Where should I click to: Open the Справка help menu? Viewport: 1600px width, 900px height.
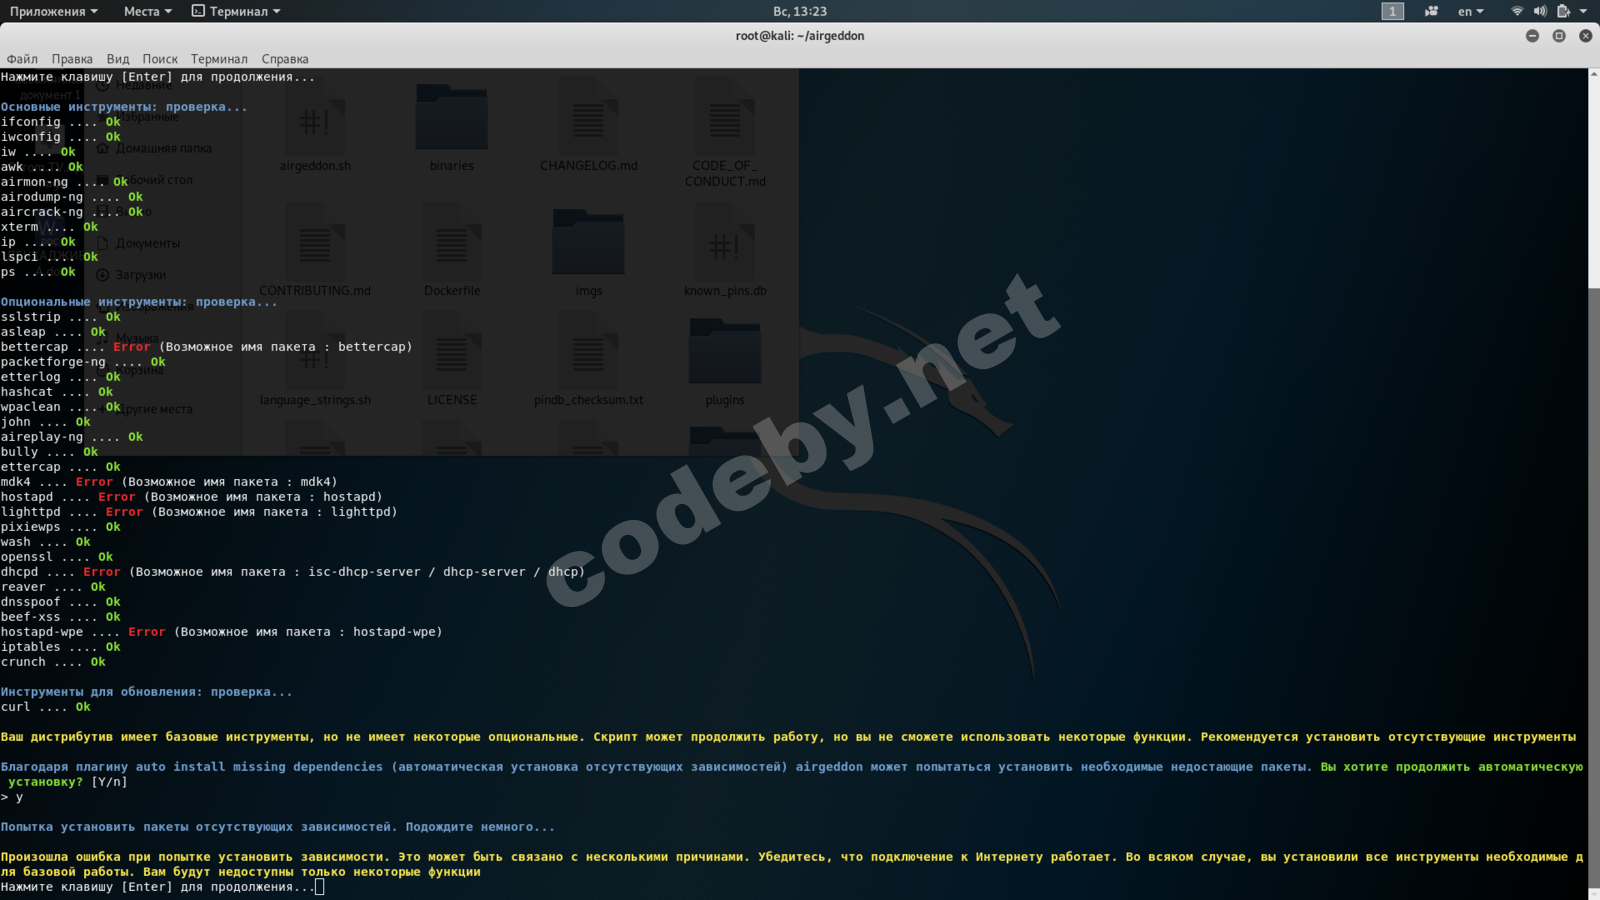pos(285,59)
